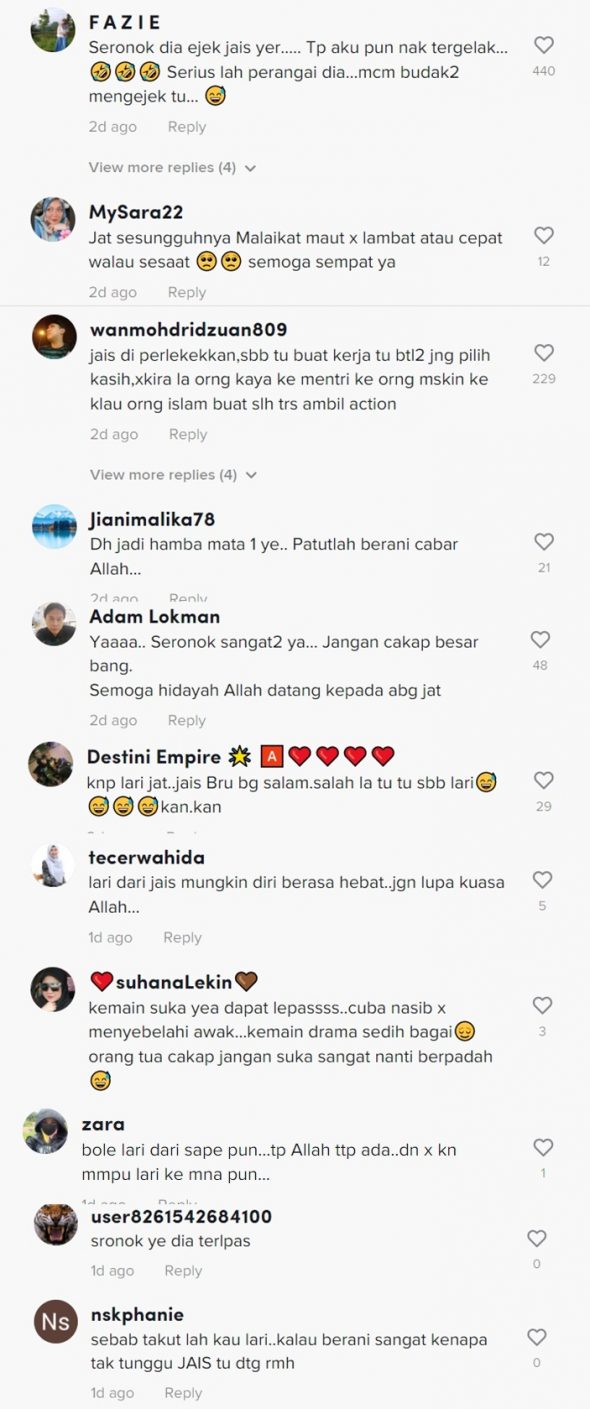590x1409 pixels.
Task: Like tecerwahida's comment
Action: tap(542, 880)
